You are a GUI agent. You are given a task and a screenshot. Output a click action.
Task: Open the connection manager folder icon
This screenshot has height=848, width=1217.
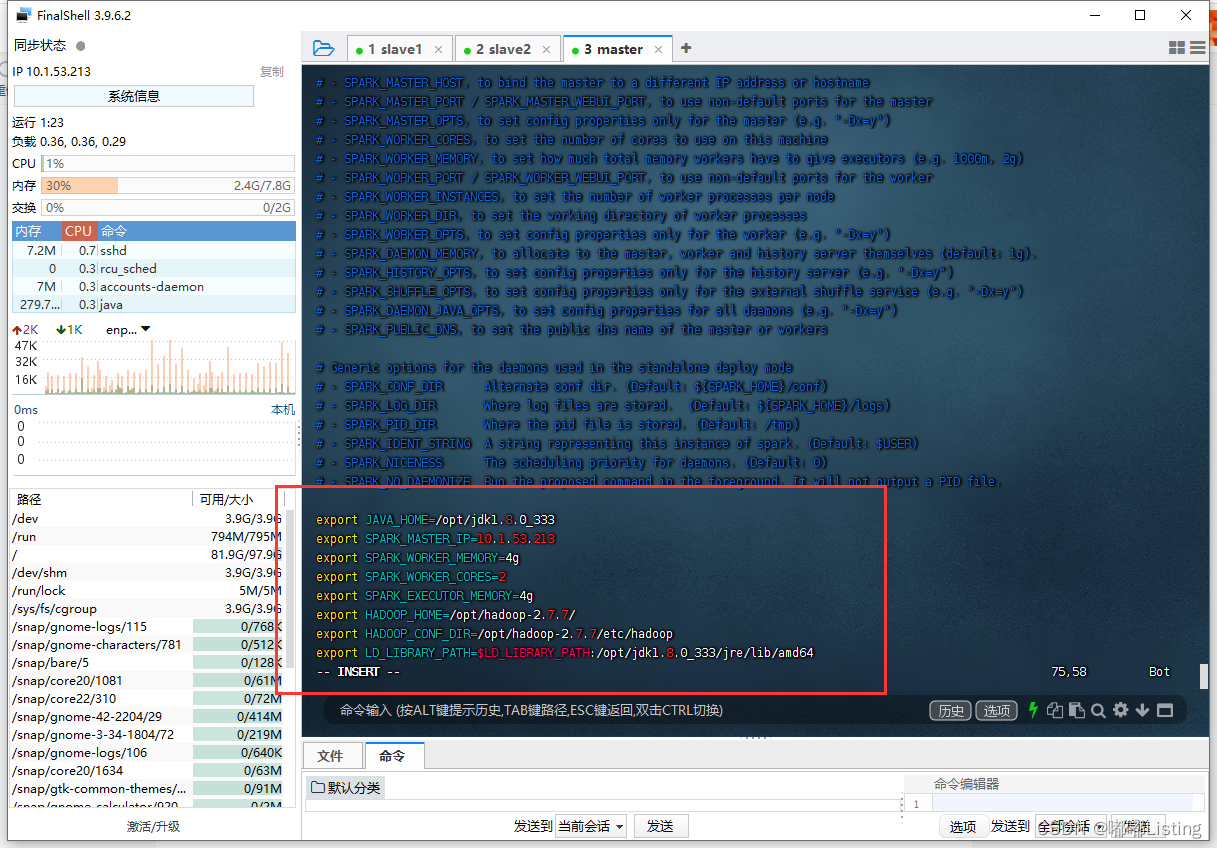click(x=323, y=48)
